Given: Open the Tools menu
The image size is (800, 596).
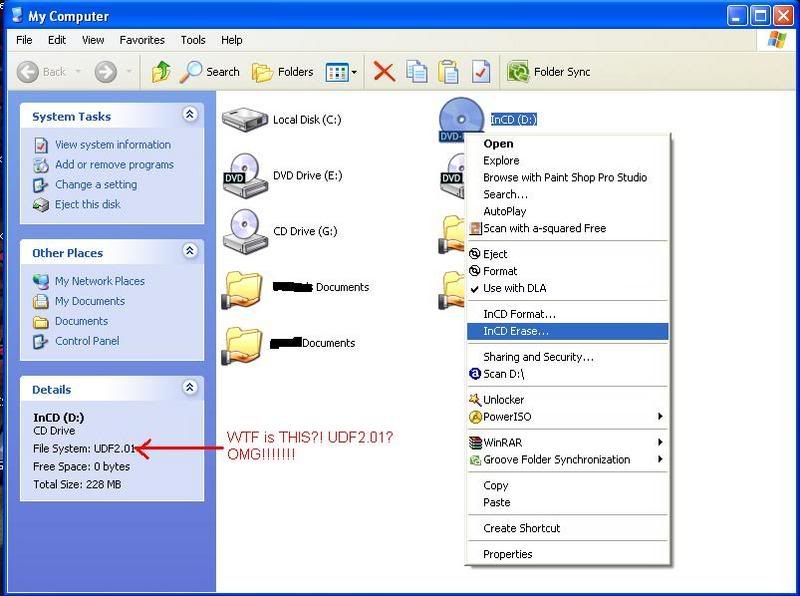Looking at the screenshot, I should click(x=193, y=40).
